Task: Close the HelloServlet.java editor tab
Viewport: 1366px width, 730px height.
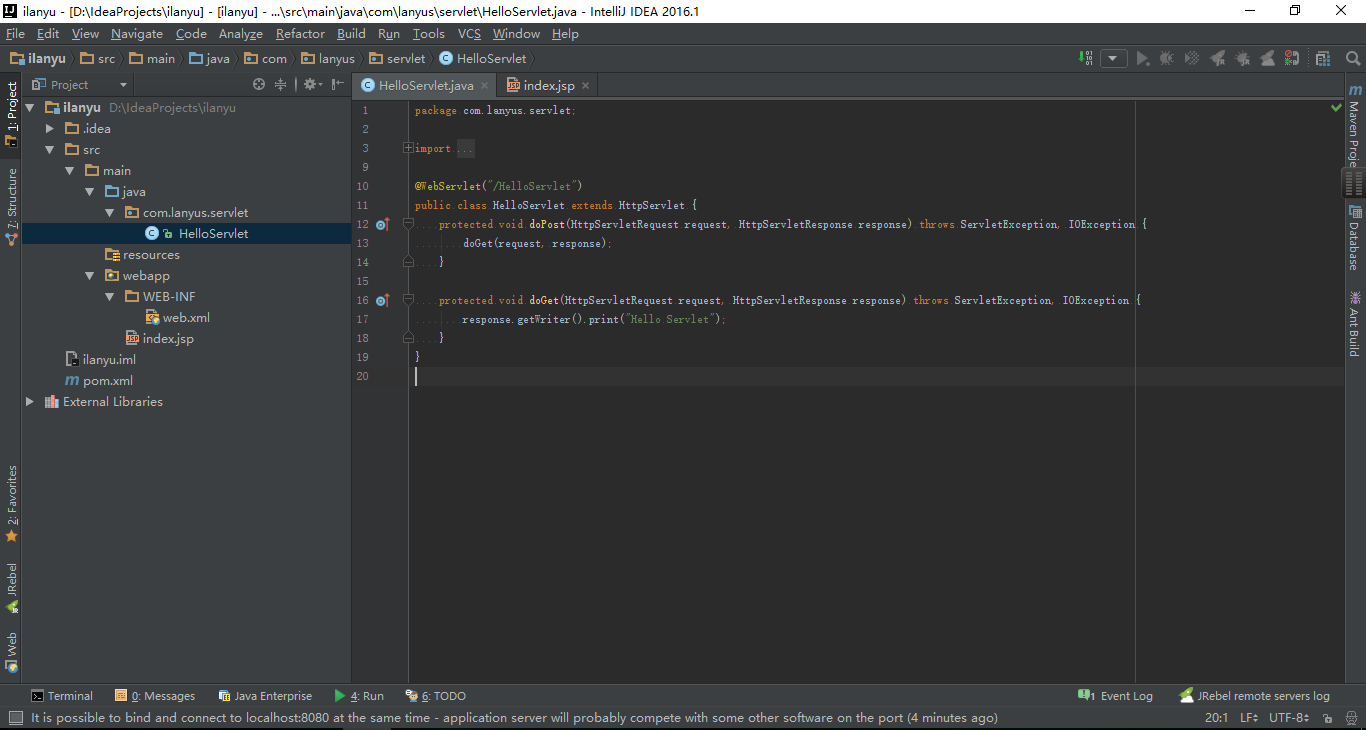Action: coord(485,86)
